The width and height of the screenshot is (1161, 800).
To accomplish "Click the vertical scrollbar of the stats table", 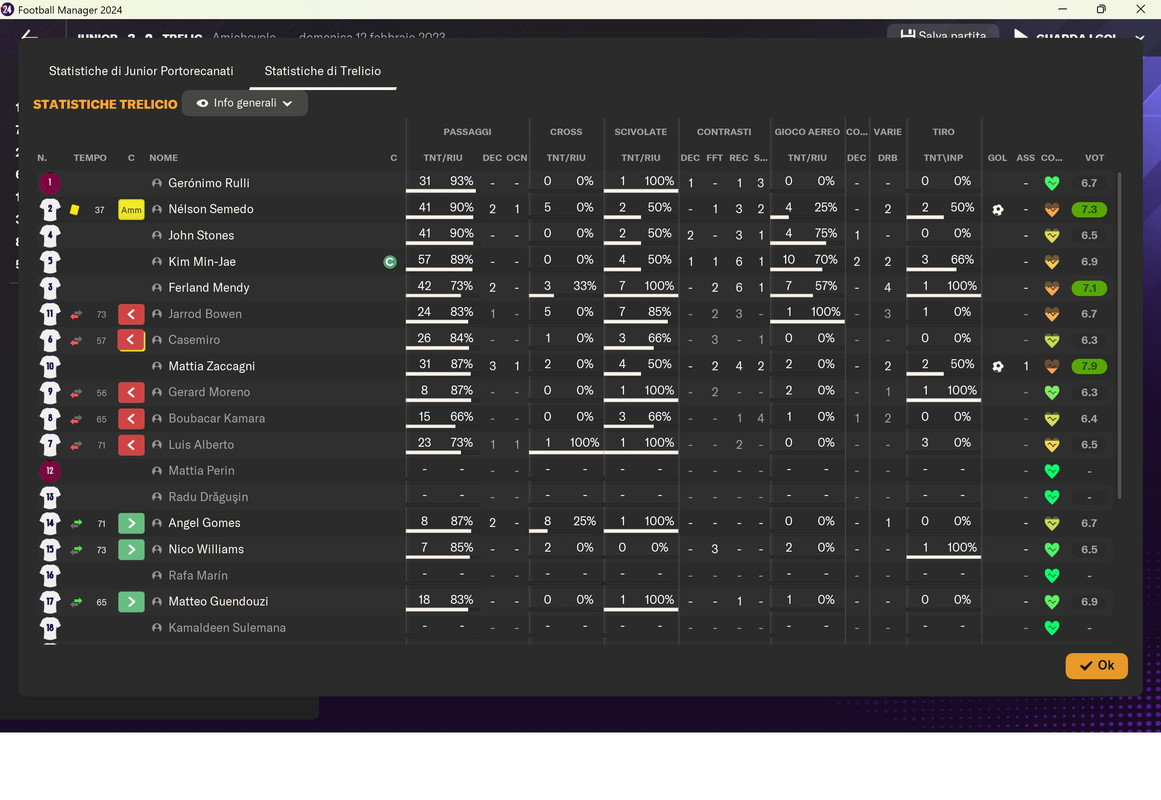I will 1119,335.
